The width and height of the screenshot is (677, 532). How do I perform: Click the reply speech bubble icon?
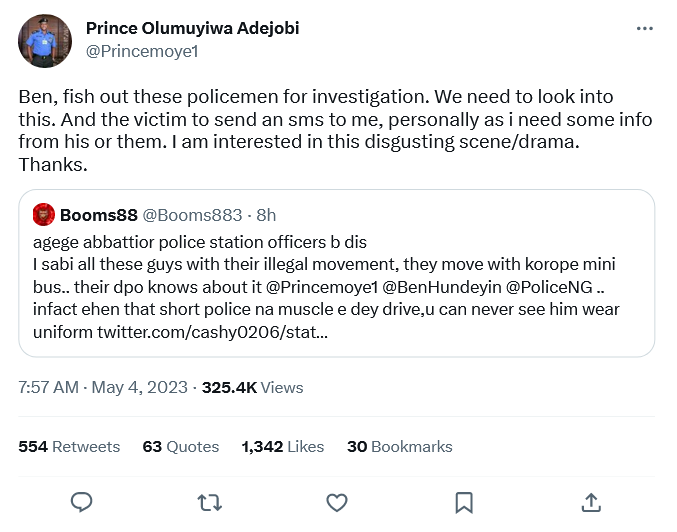[x=83, y=501]
